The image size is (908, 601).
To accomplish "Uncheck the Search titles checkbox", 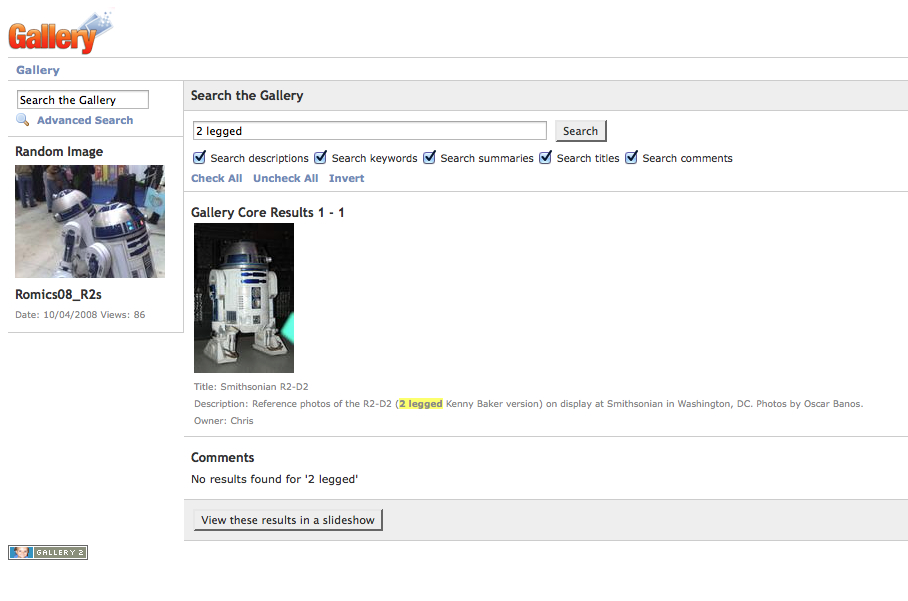I will point(545,157).
